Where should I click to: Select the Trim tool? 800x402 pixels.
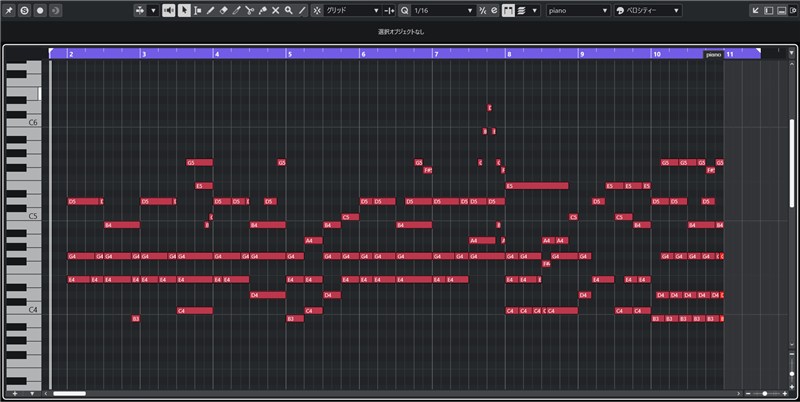236,10
